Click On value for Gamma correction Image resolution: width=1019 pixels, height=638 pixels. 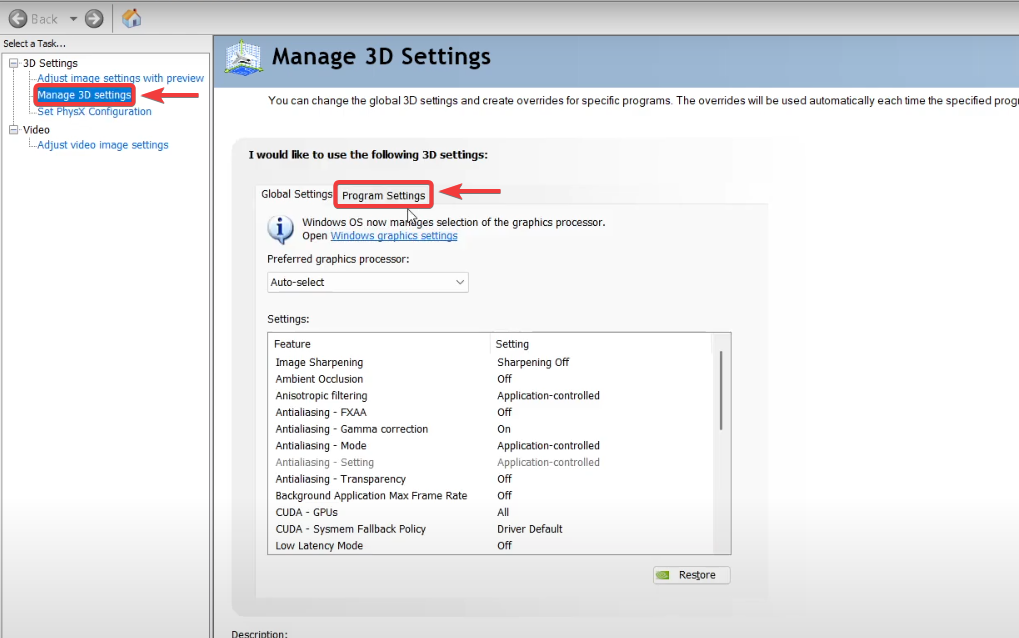coord(504,429)
